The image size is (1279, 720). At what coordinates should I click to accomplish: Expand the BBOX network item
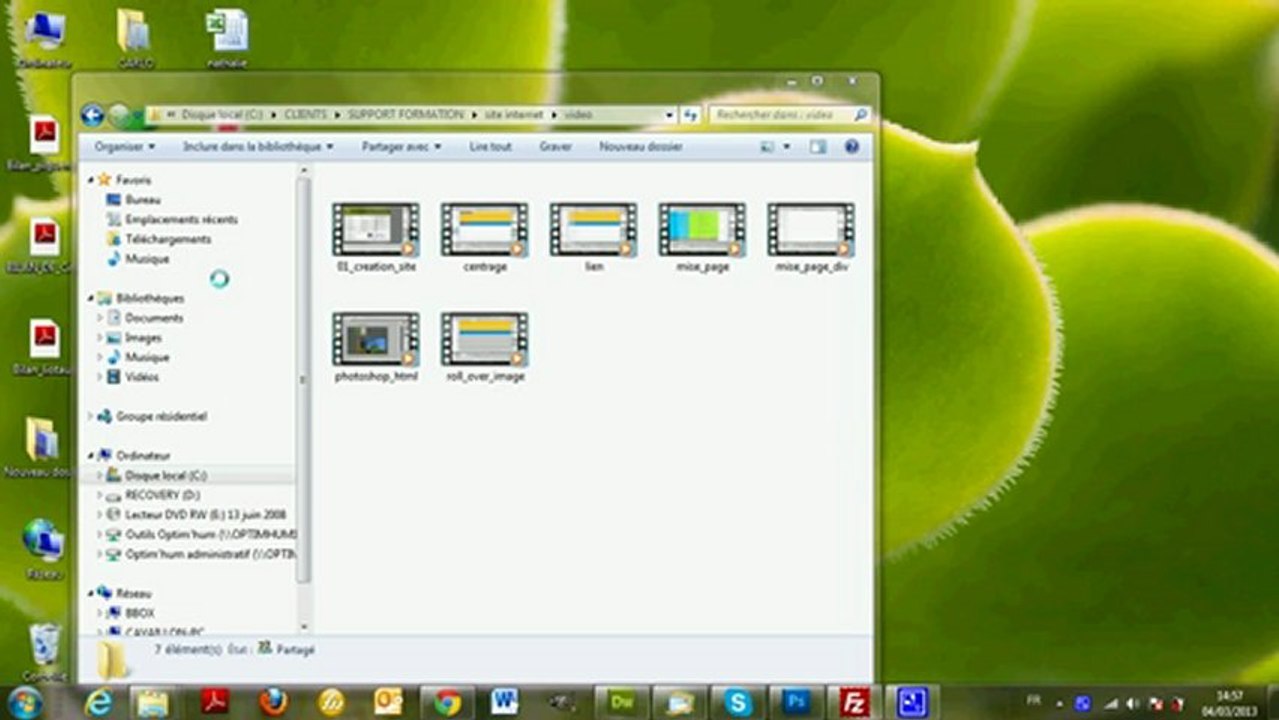100,613
